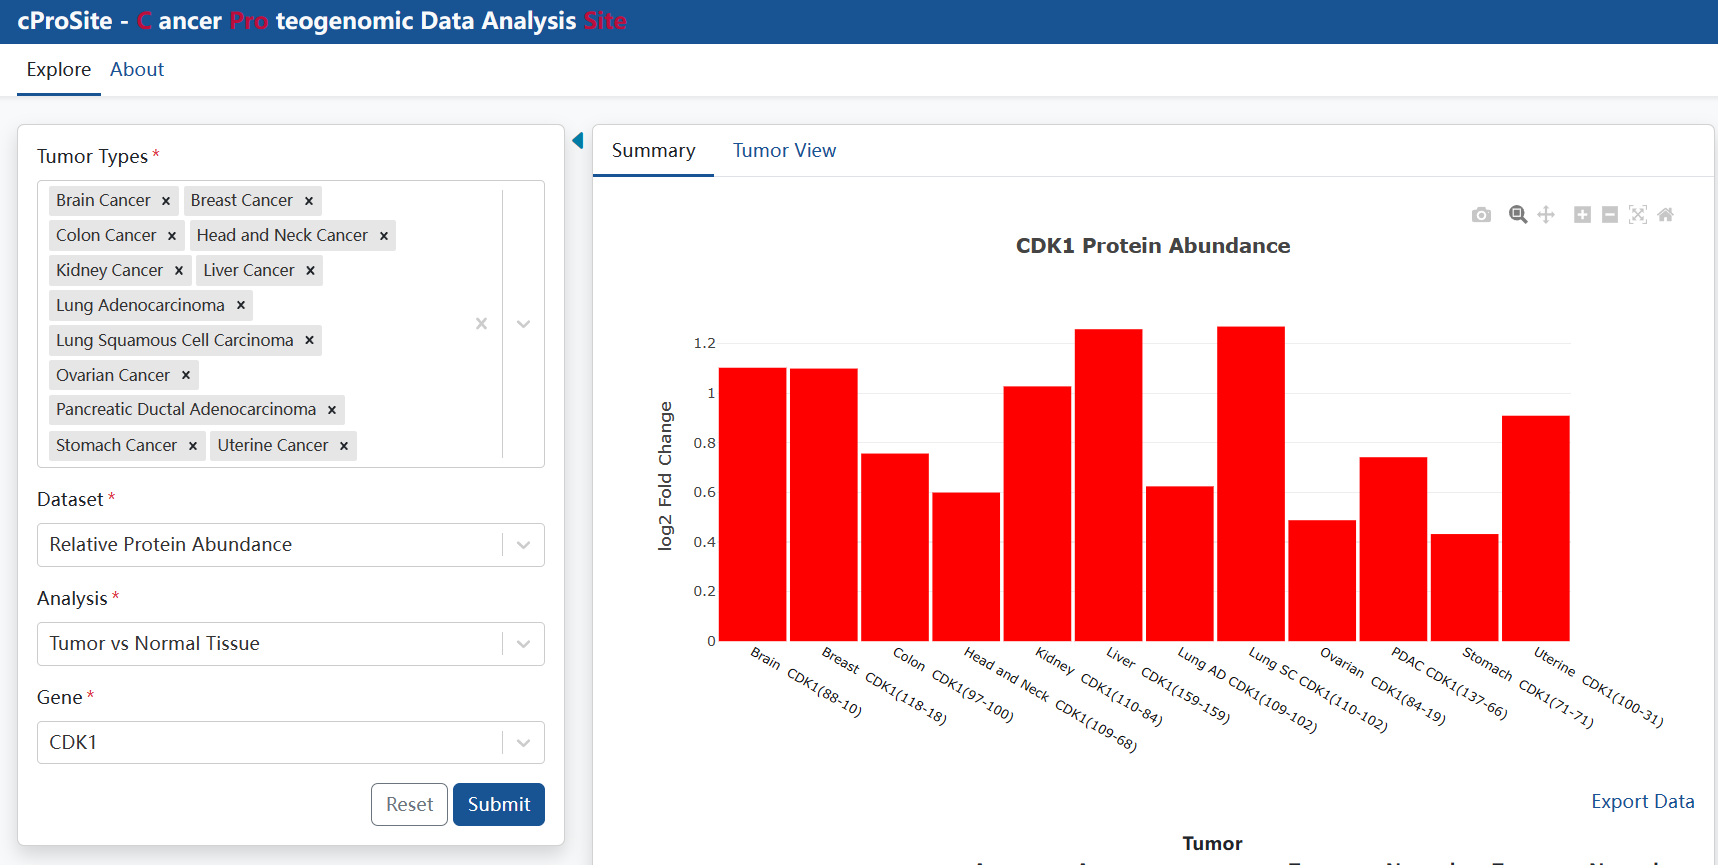
Task: Click the Zoom out minus icon
Action: pyautogui.click(x=1610, y=215)
